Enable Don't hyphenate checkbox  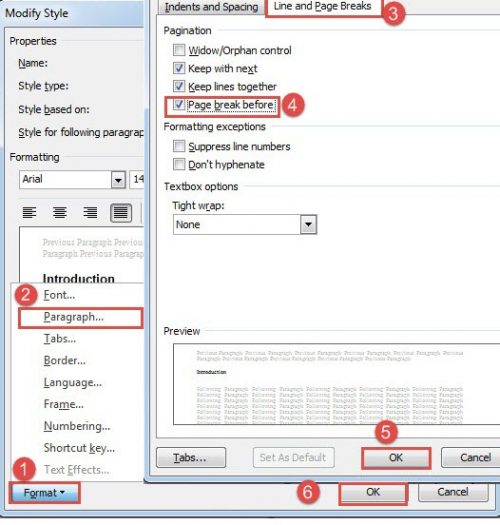coord(179,164)
